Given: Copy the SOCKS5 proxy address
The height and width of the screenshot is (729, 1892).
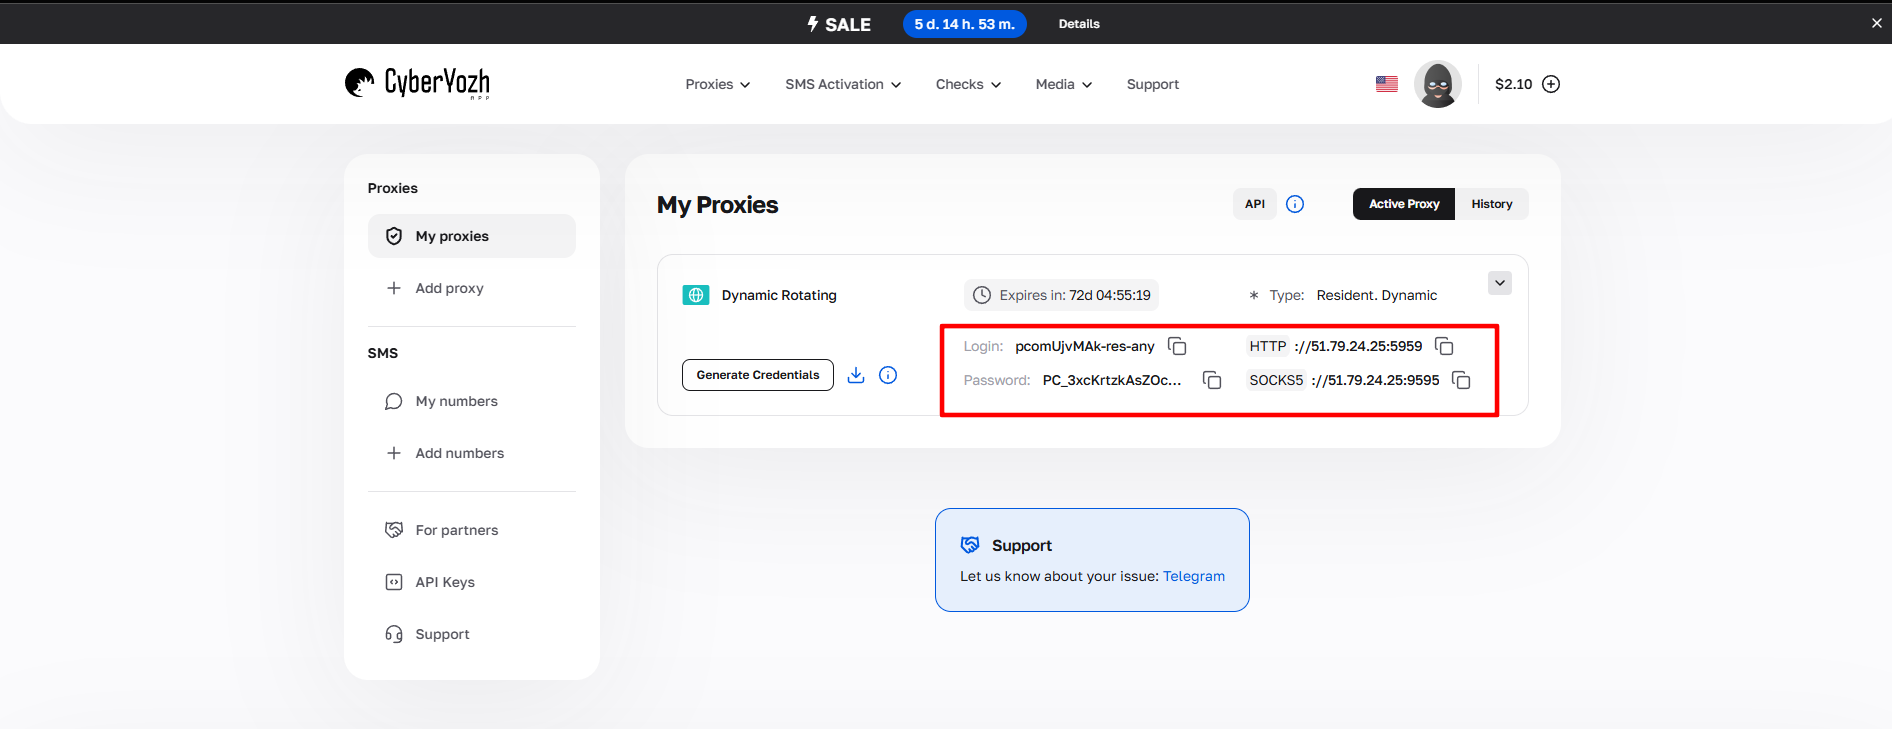Looking at the screenshot, I should pos(1461,380).
